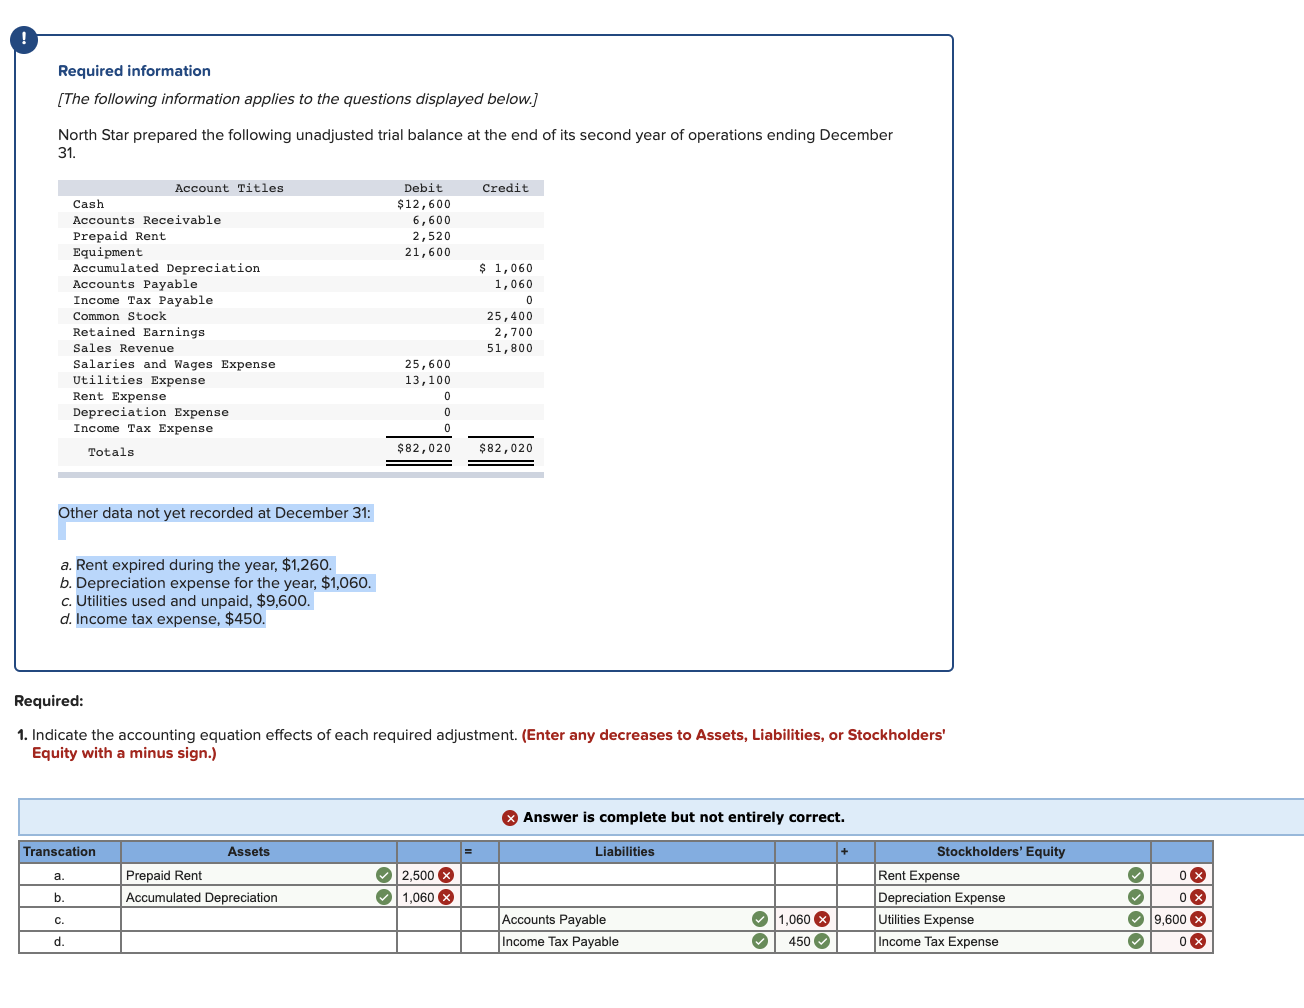Image resolution: width=1304 pixels, height=1008 pixels.
Task: Click the 'Required information' heading
Action: (134, 71)
